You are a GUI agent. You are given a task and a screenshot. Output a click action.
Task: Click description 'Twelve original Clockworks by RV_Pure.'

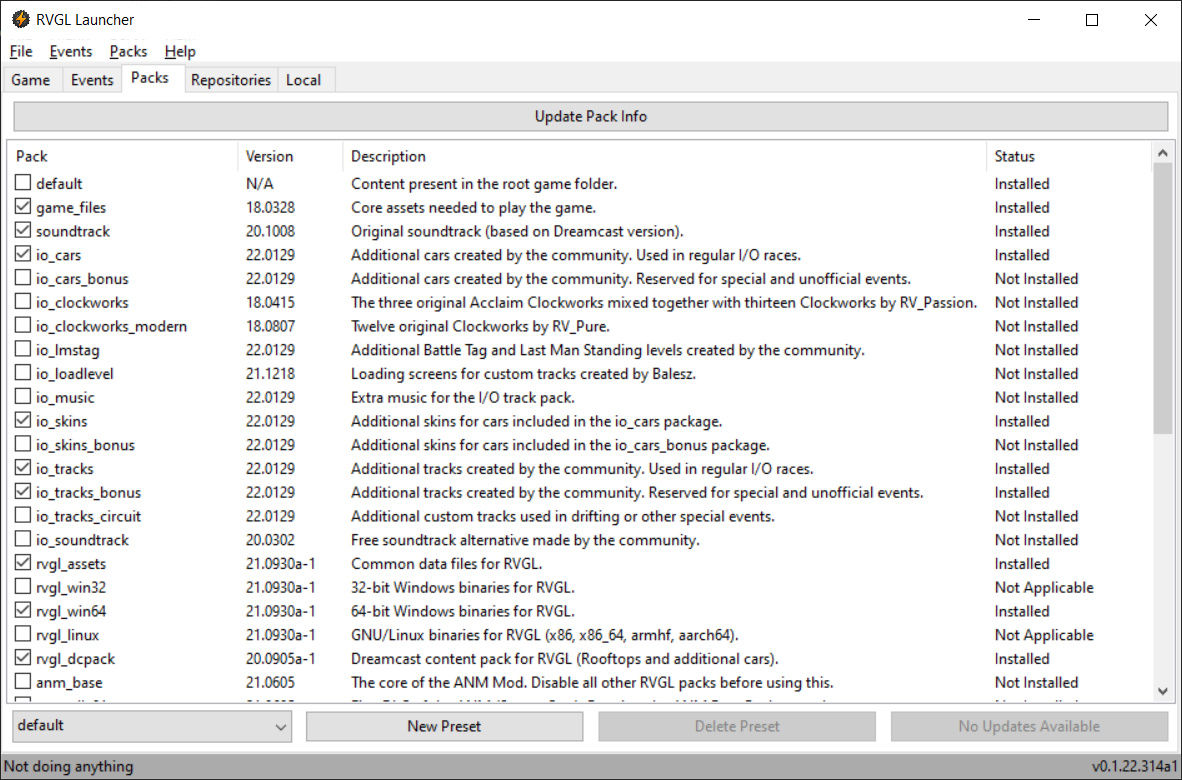480,326
